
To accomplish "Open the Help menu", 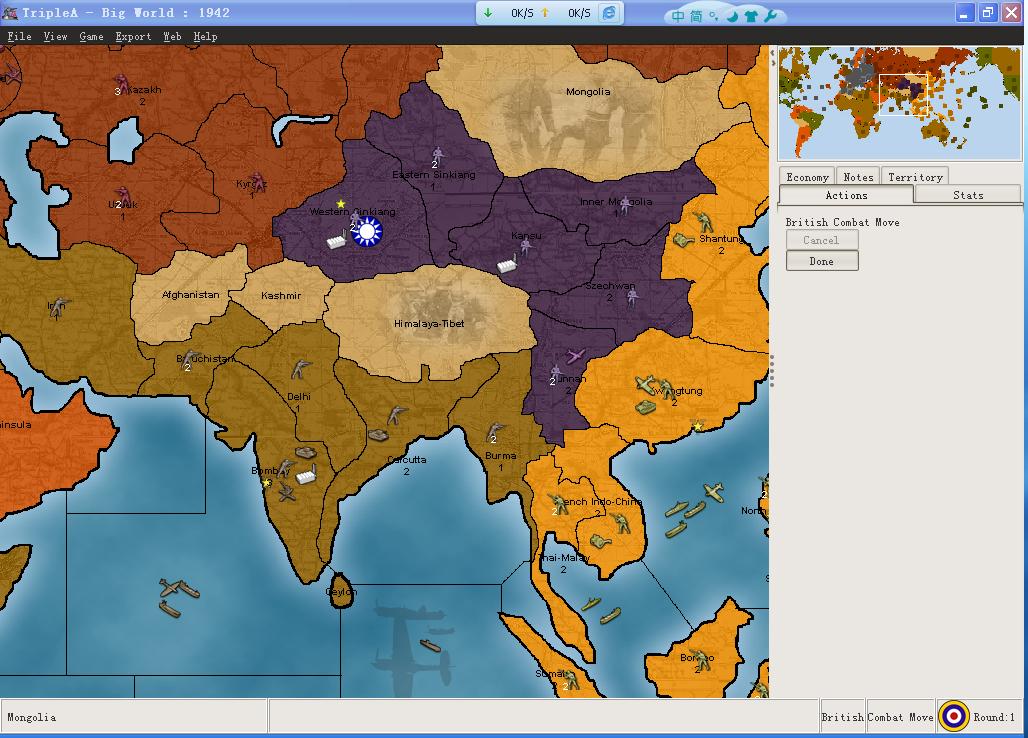I will point(205,37).
